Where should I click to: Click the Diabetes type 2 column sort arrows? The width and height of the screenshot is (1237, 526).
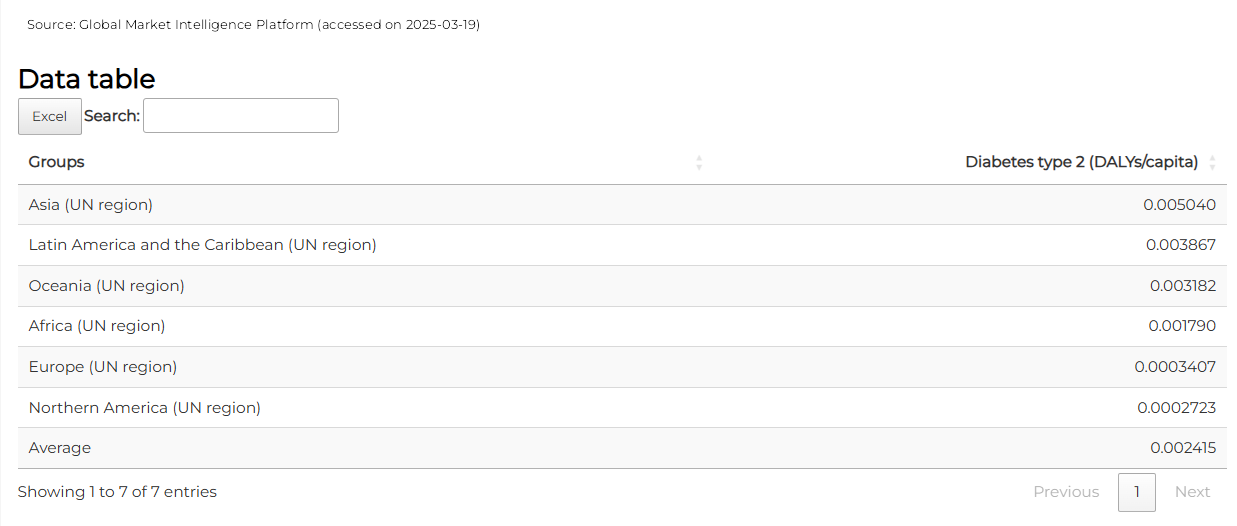tap(1212, 162)
